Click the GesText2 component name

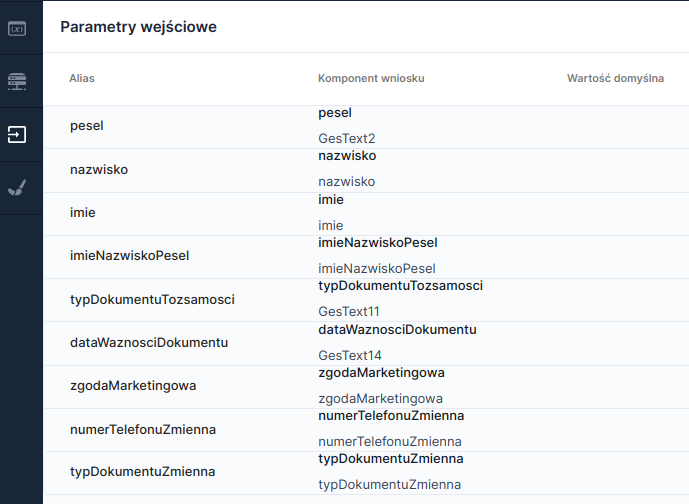pos(346,139)
